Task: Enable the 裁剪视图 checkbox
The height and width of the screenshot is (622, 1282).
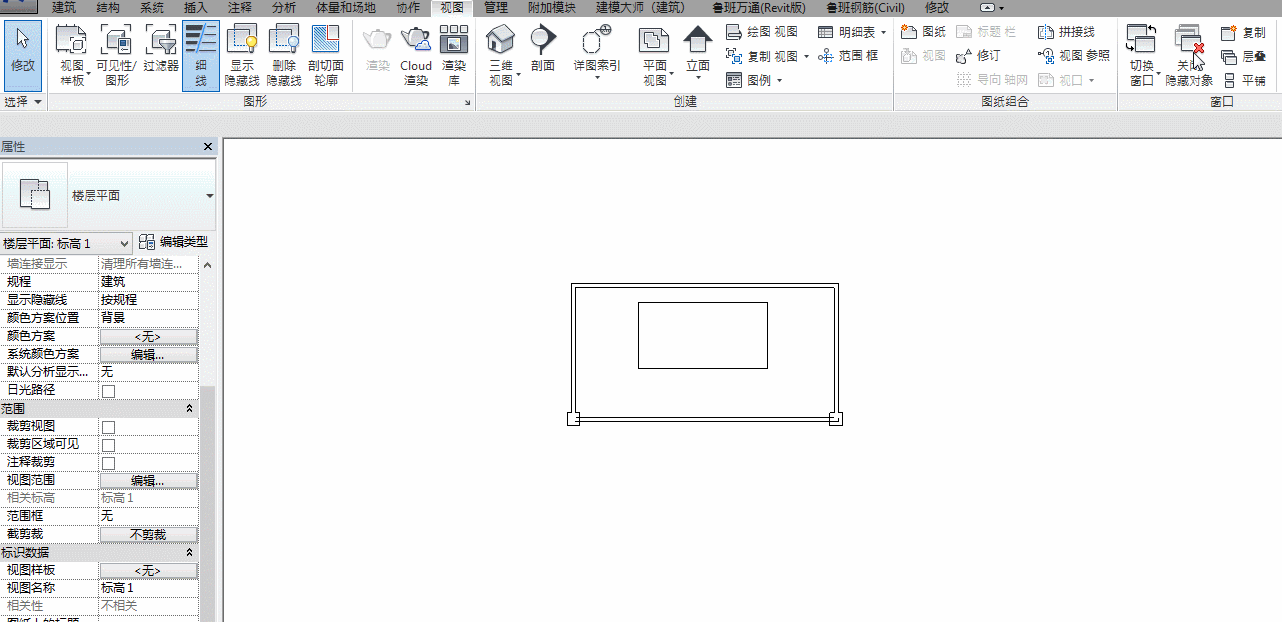Action: 108,427
